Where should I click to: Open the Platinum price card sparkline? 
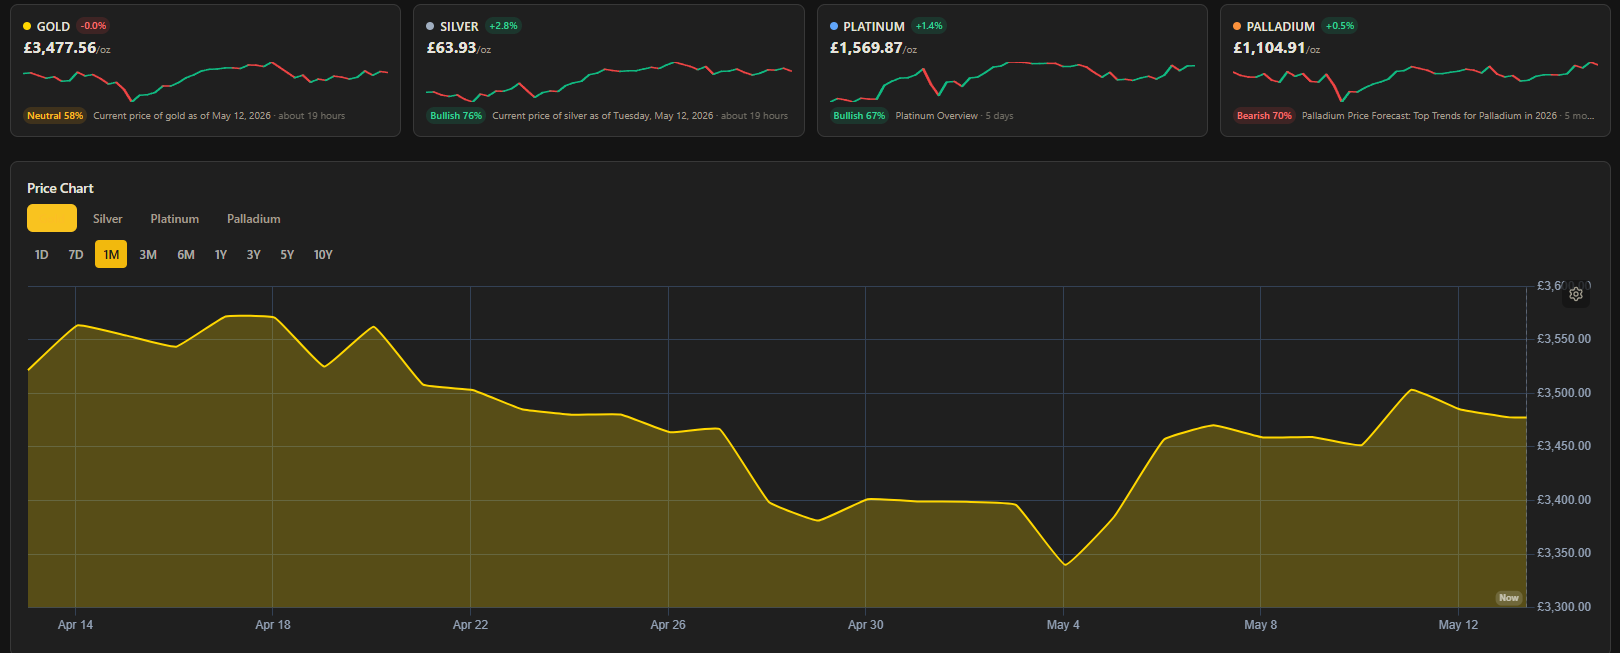pos(1012,82)
